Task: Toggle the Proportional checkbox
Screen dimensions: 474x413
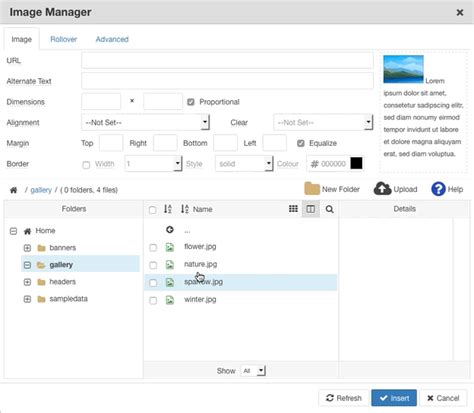Action: click(191, 102)
